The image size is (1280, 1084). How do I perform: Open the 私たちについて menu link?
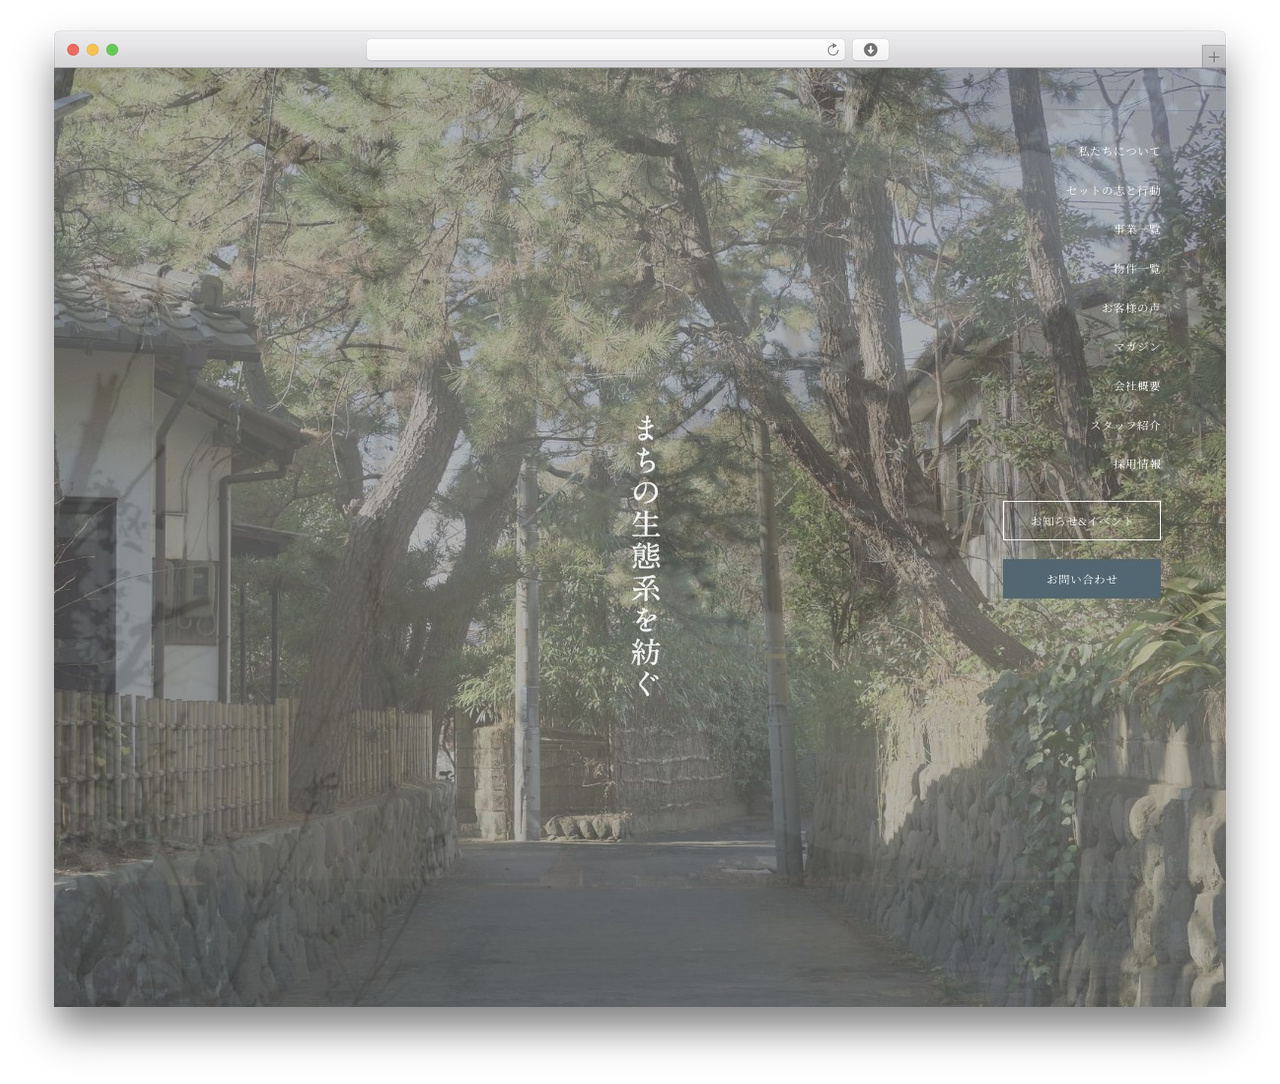pos(1119,151)
